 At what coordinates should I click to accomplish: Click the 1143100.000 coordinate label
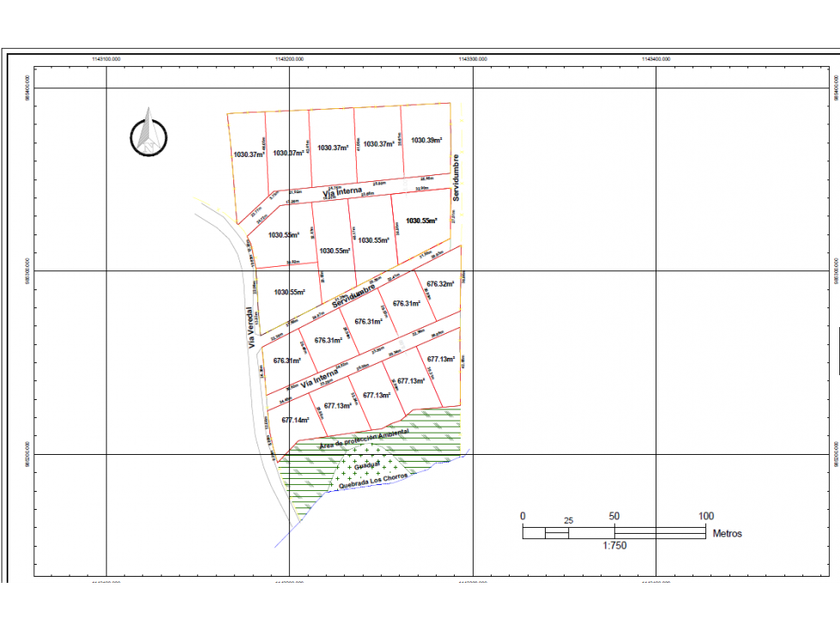coord(106,59)
